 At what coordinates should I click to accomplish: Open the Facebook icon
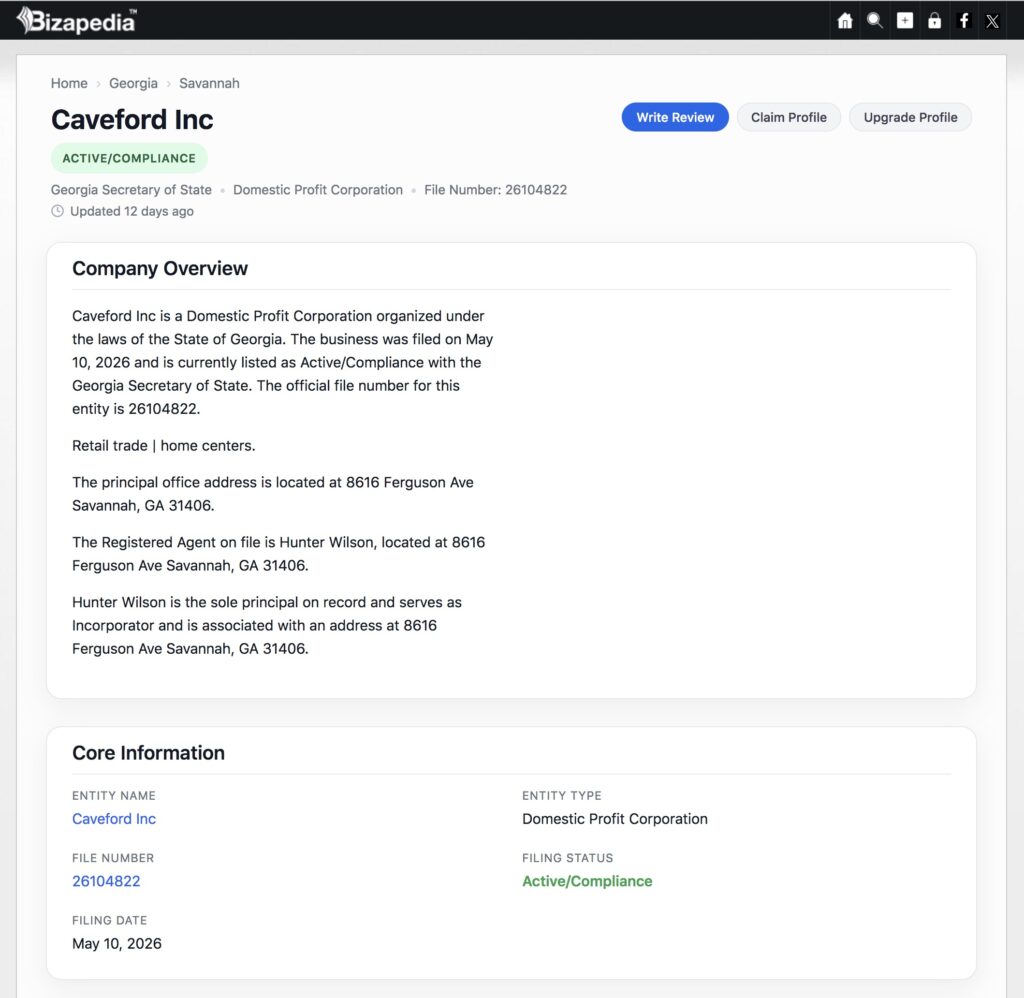964,21
